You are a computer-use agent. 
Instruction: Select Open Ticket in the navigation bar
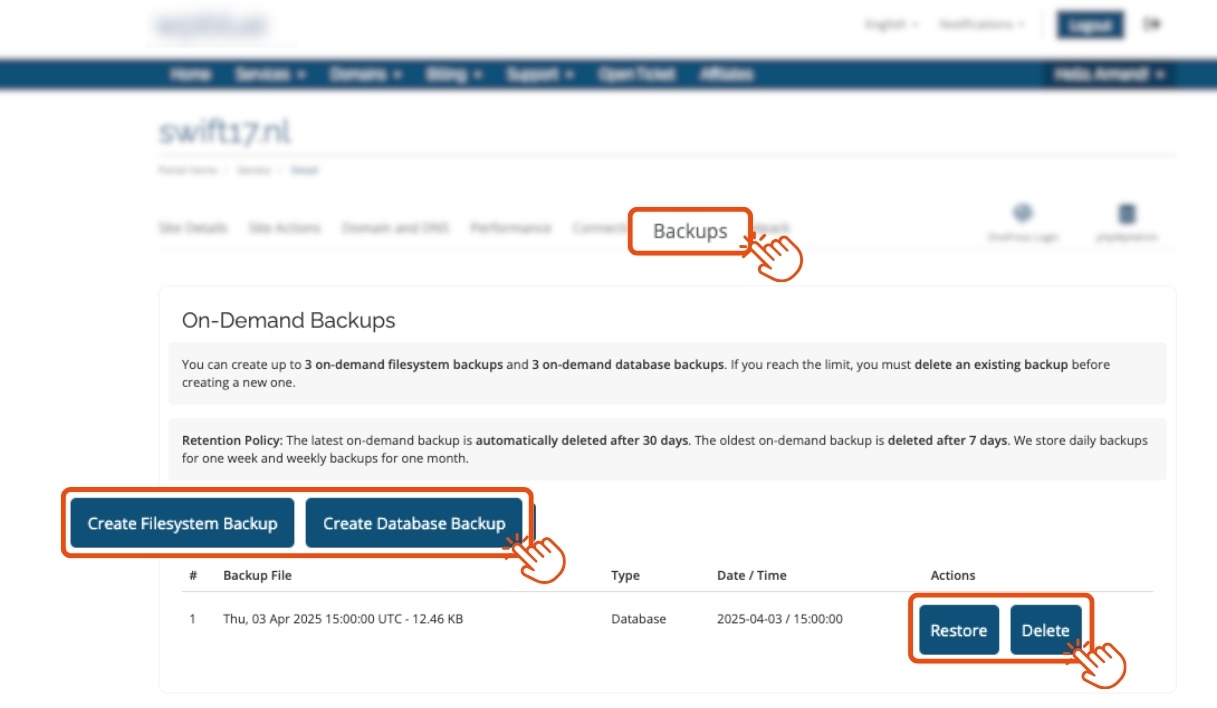[636, 75]
